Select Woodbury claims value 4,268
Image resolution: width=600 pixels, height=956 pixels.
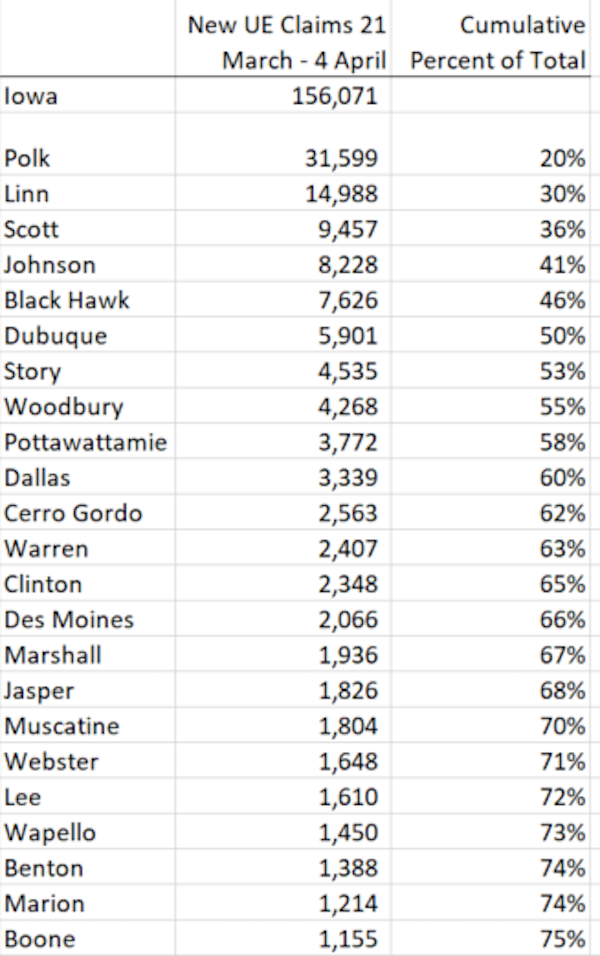tap(283, 406)
